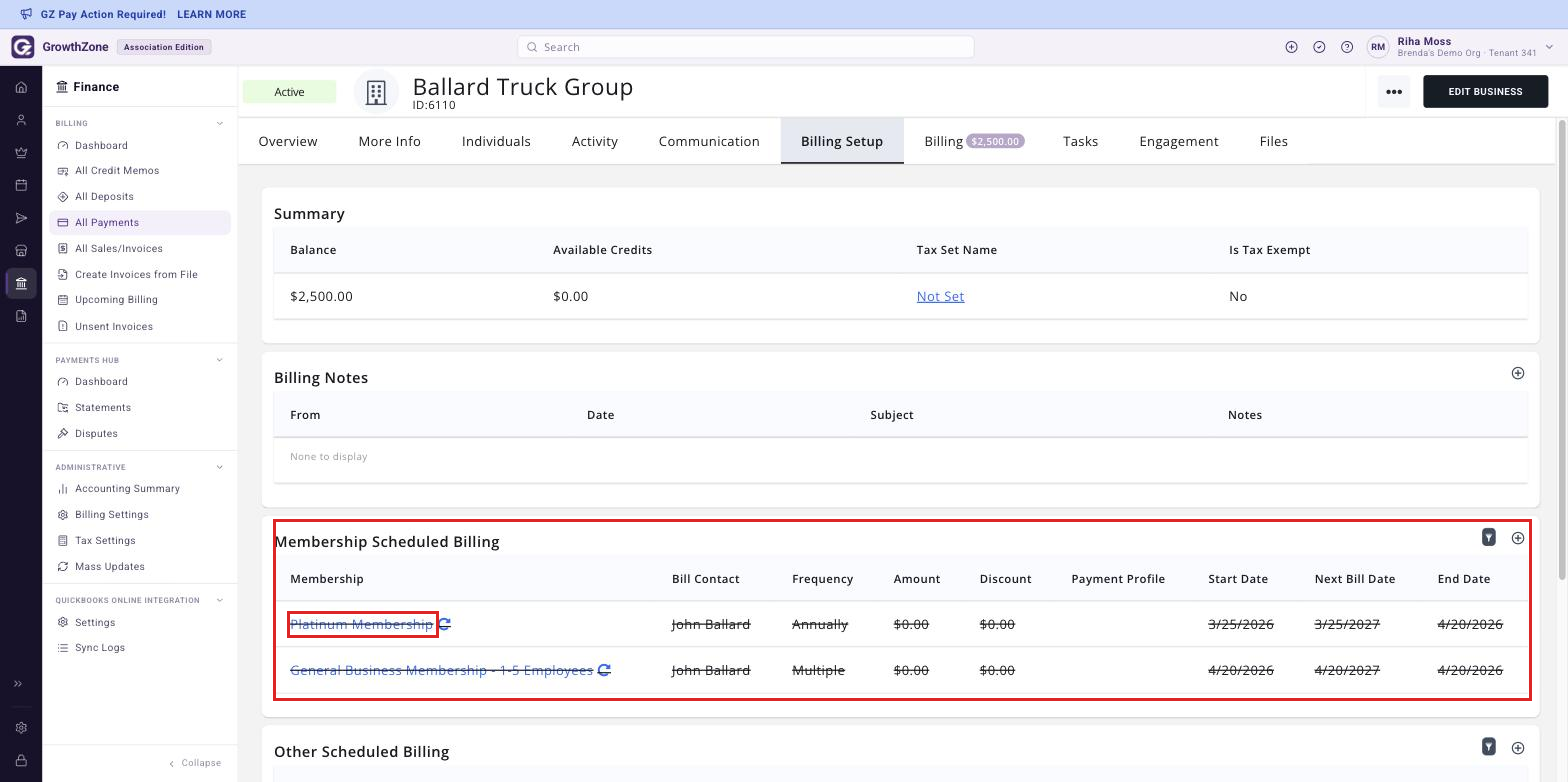Expand the left rail with double-chevron icon

pyautogui.click(x=18, y=684)
